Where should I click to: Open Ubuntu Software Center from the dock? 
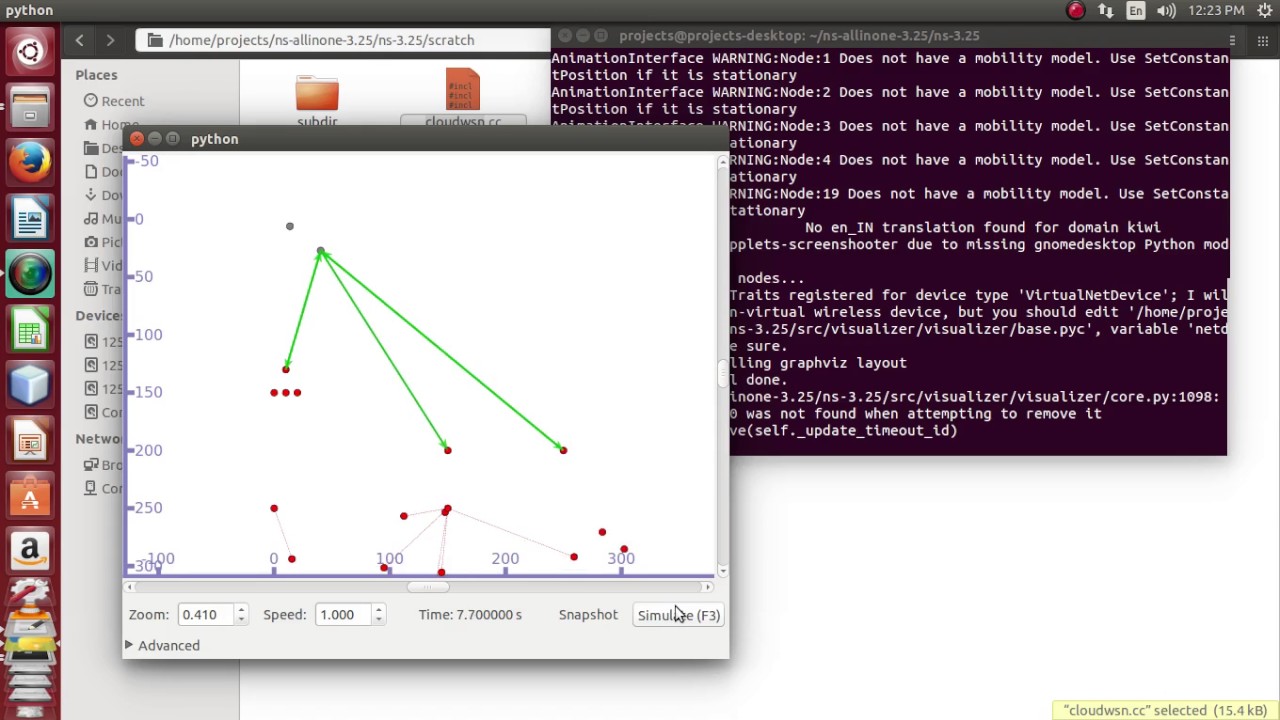coord(30,495)
